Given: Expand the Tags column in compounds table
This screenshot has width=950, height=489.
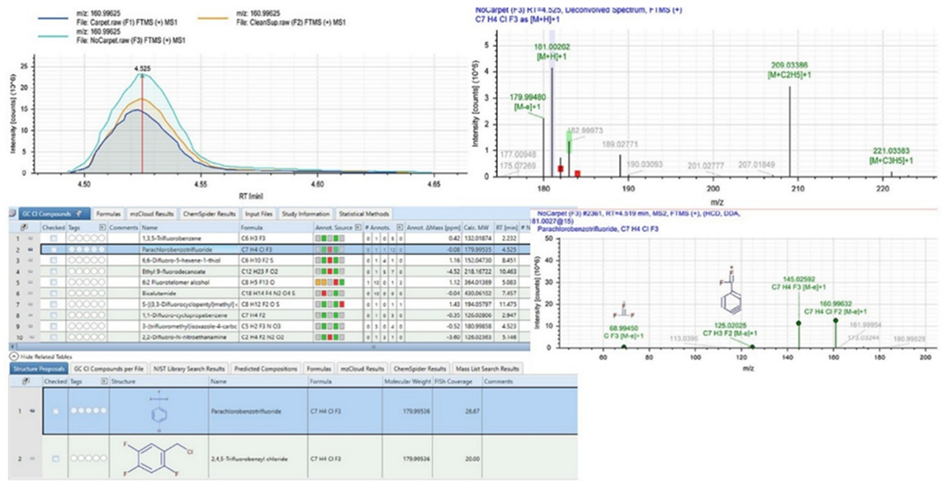Looking at the screenshot, I should pos(102,228).
